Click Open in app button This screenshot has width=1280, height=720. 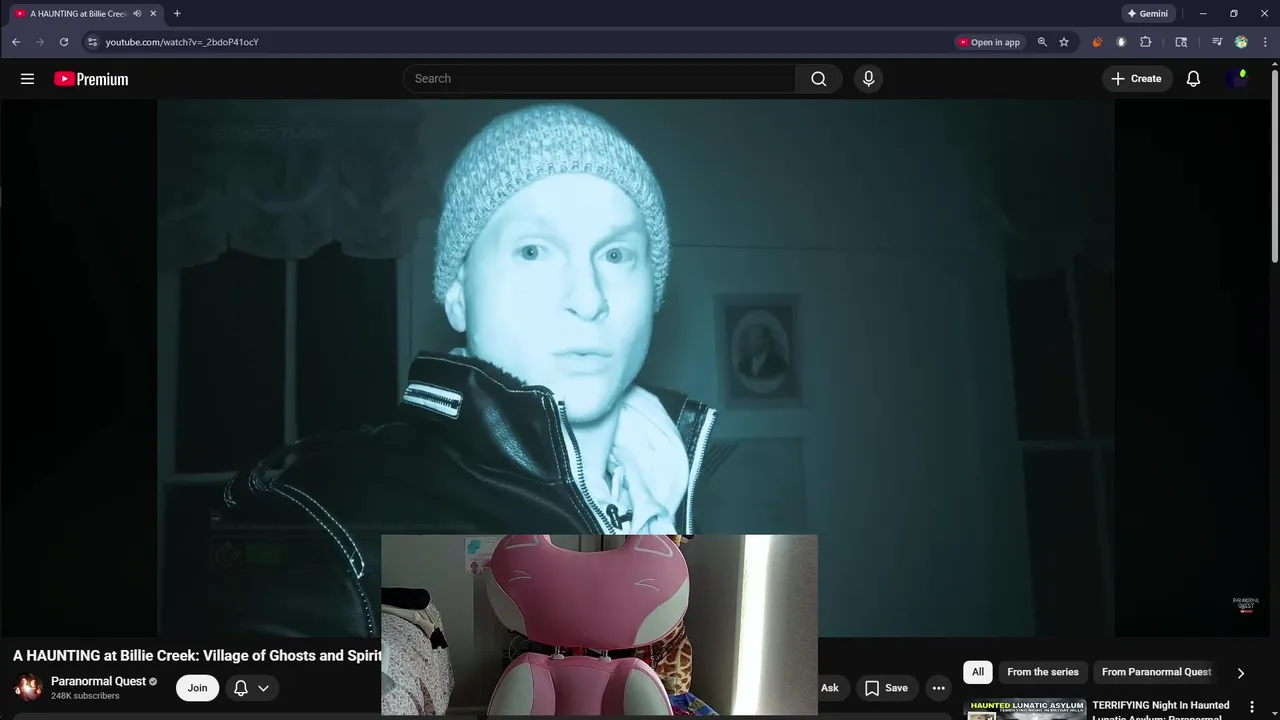[x=989, y=42]
